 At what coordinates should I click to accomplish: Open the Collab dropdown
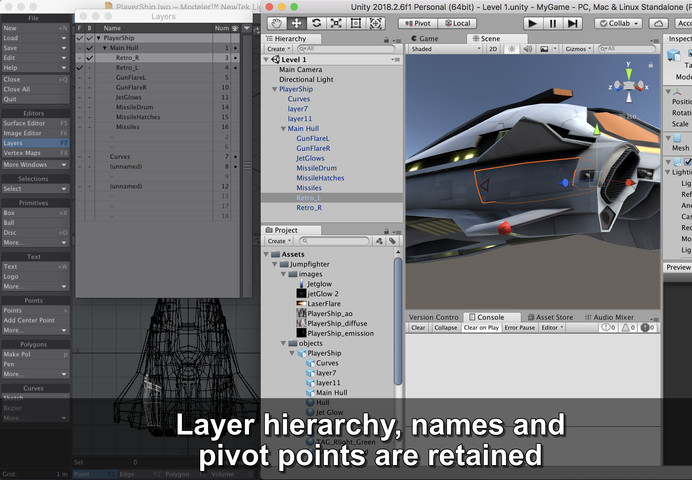click(x=620, y=23)
